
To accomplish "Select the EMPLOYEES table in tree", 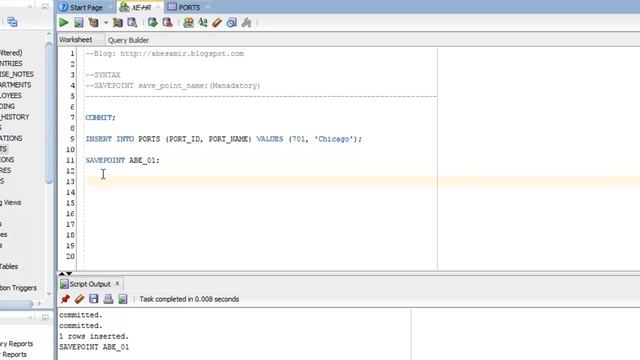I will (11, 96).
